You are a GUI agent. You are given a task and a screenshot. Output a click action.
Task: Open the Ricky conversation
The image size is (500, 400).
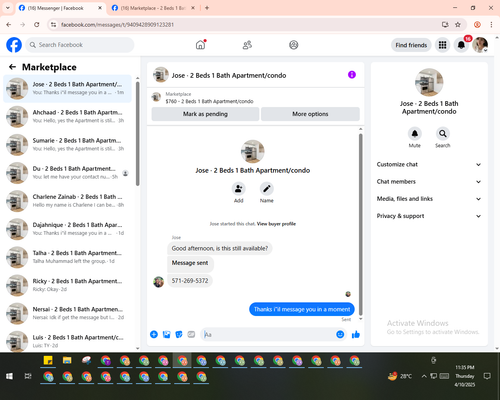click(x=67, y=285)
